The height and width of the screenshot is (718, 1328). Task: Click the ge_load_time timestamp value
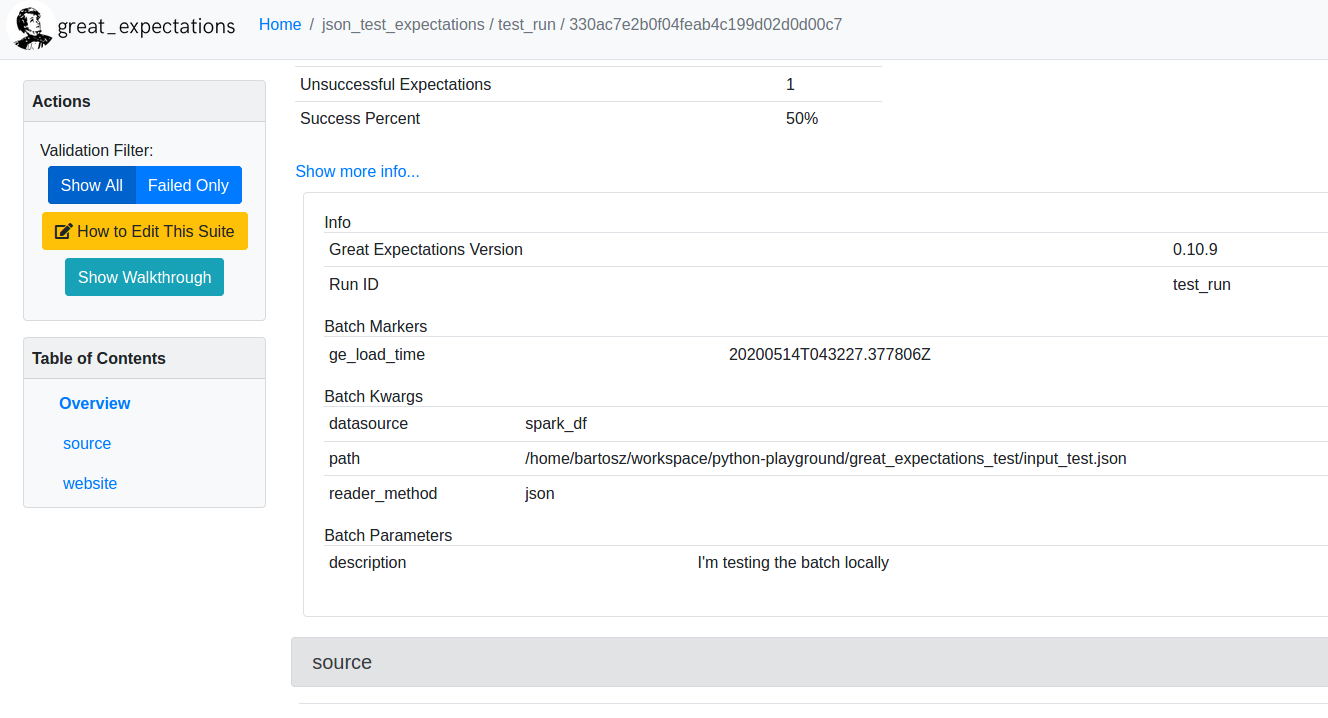830,354
